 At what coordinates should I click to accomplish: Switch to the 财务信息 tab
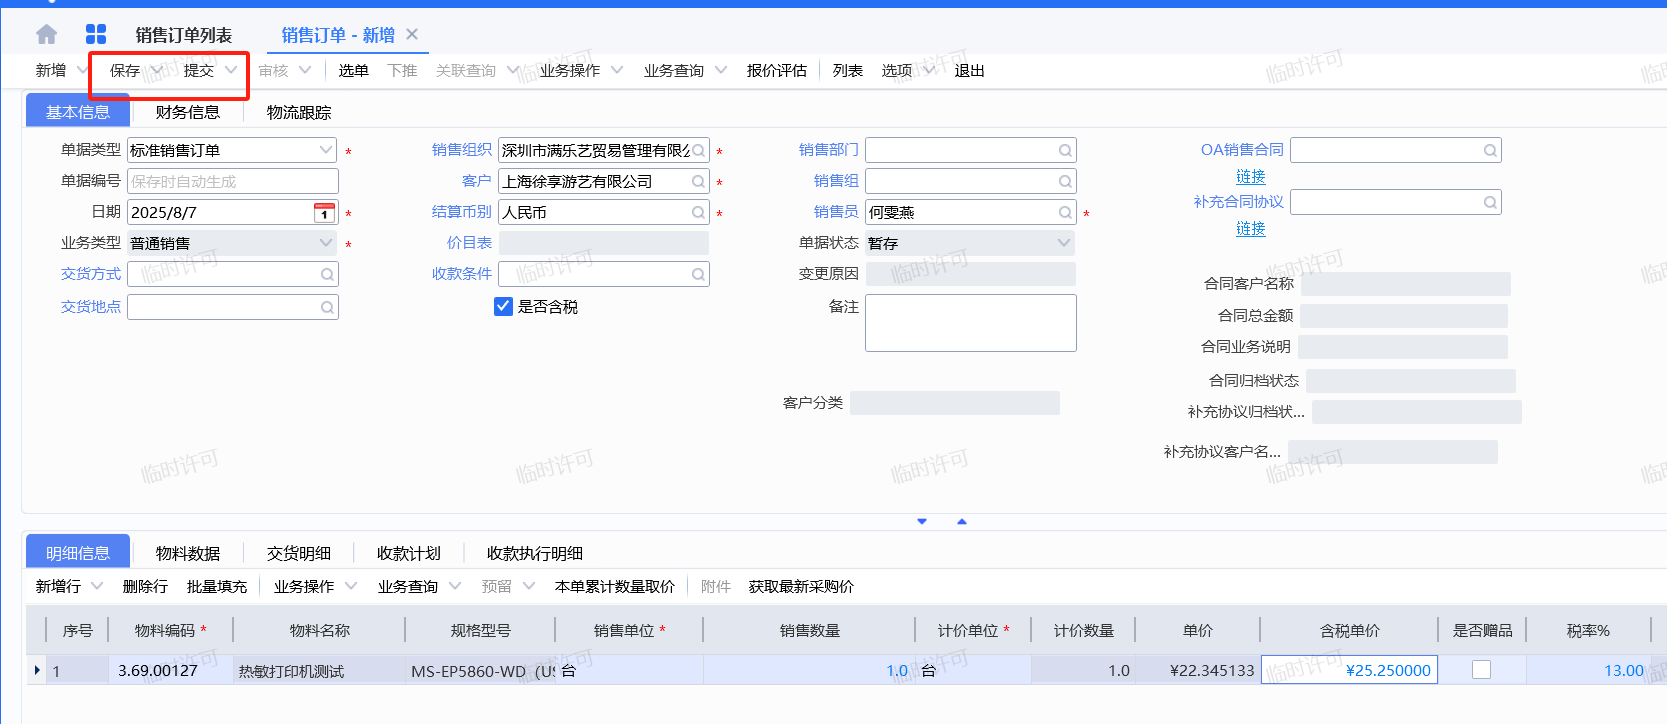coord(188,112)
